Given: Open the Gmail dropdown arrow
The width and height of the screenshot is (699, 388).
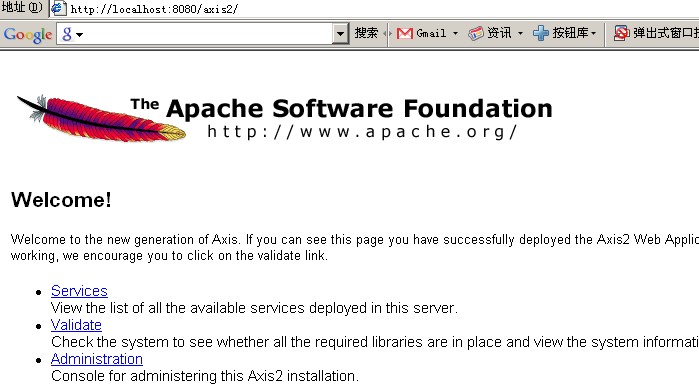Looking at the screenshot, I should pos(455,33).
